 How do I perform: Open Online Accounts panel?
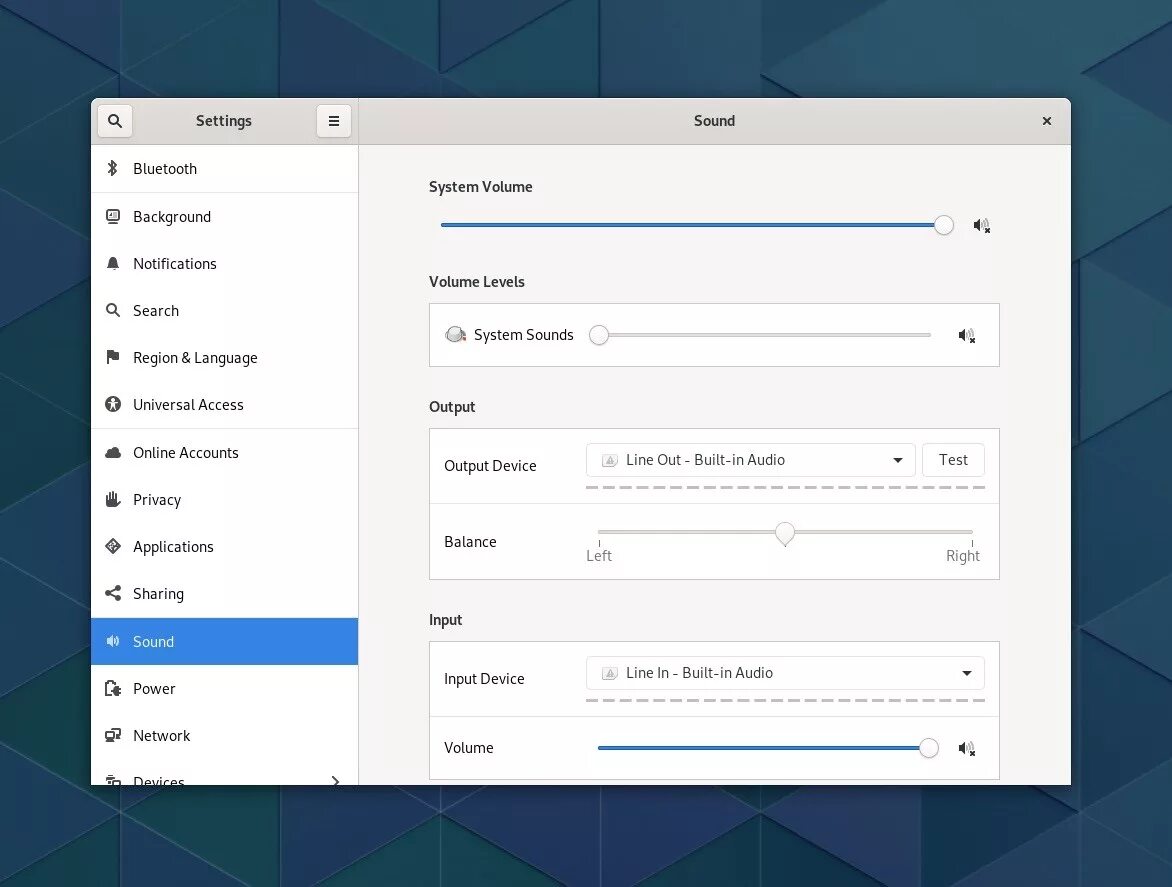point(224,453)
